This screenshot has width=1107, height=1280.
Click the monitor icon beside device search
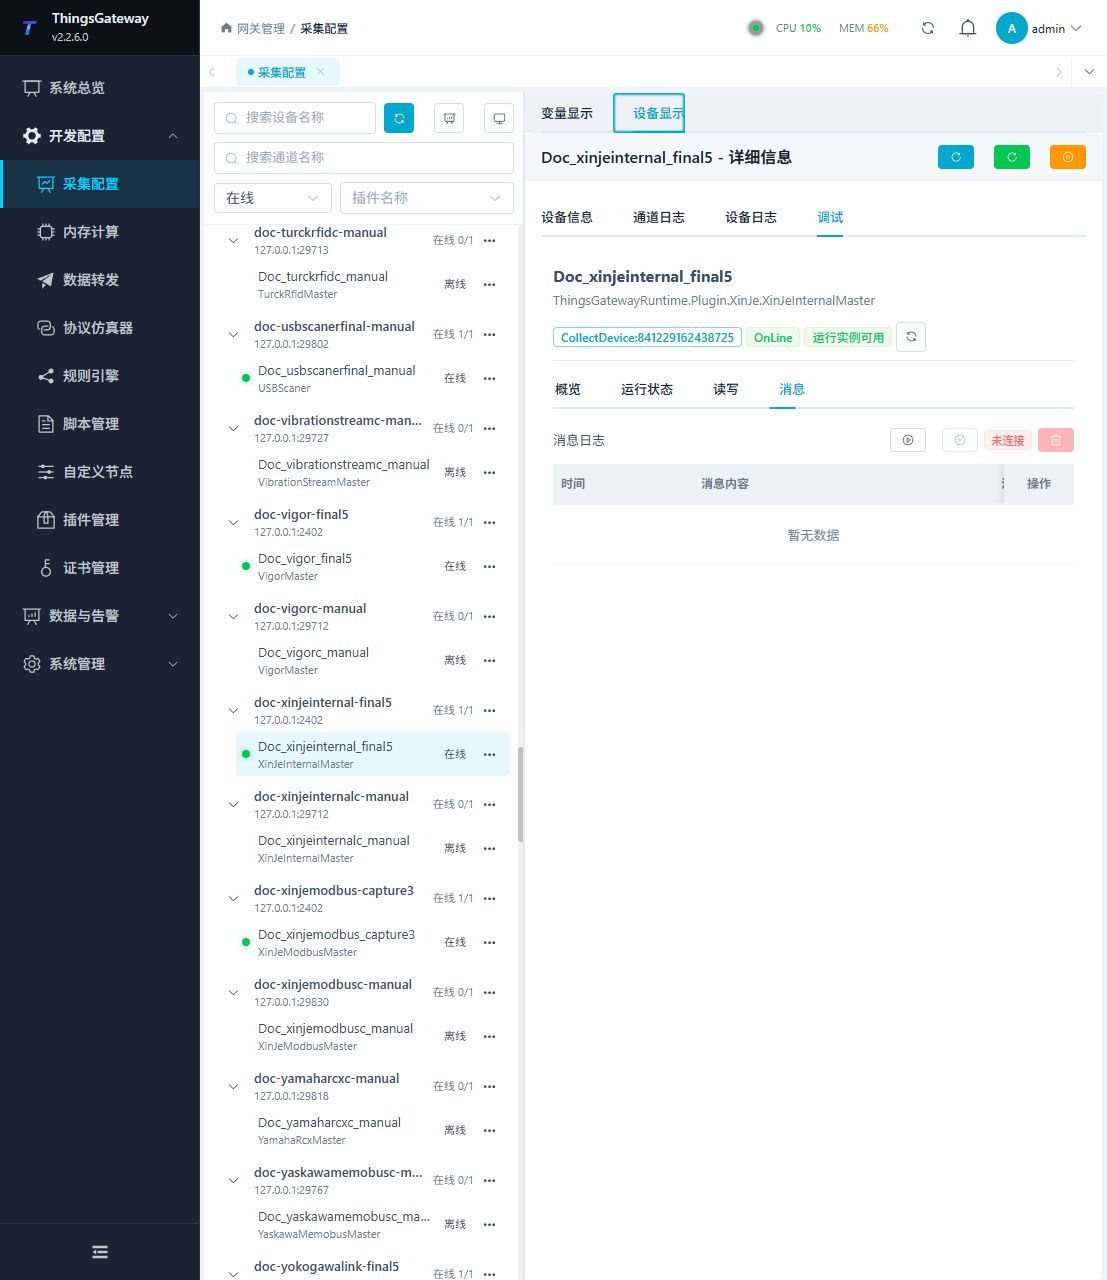(499, 118)
